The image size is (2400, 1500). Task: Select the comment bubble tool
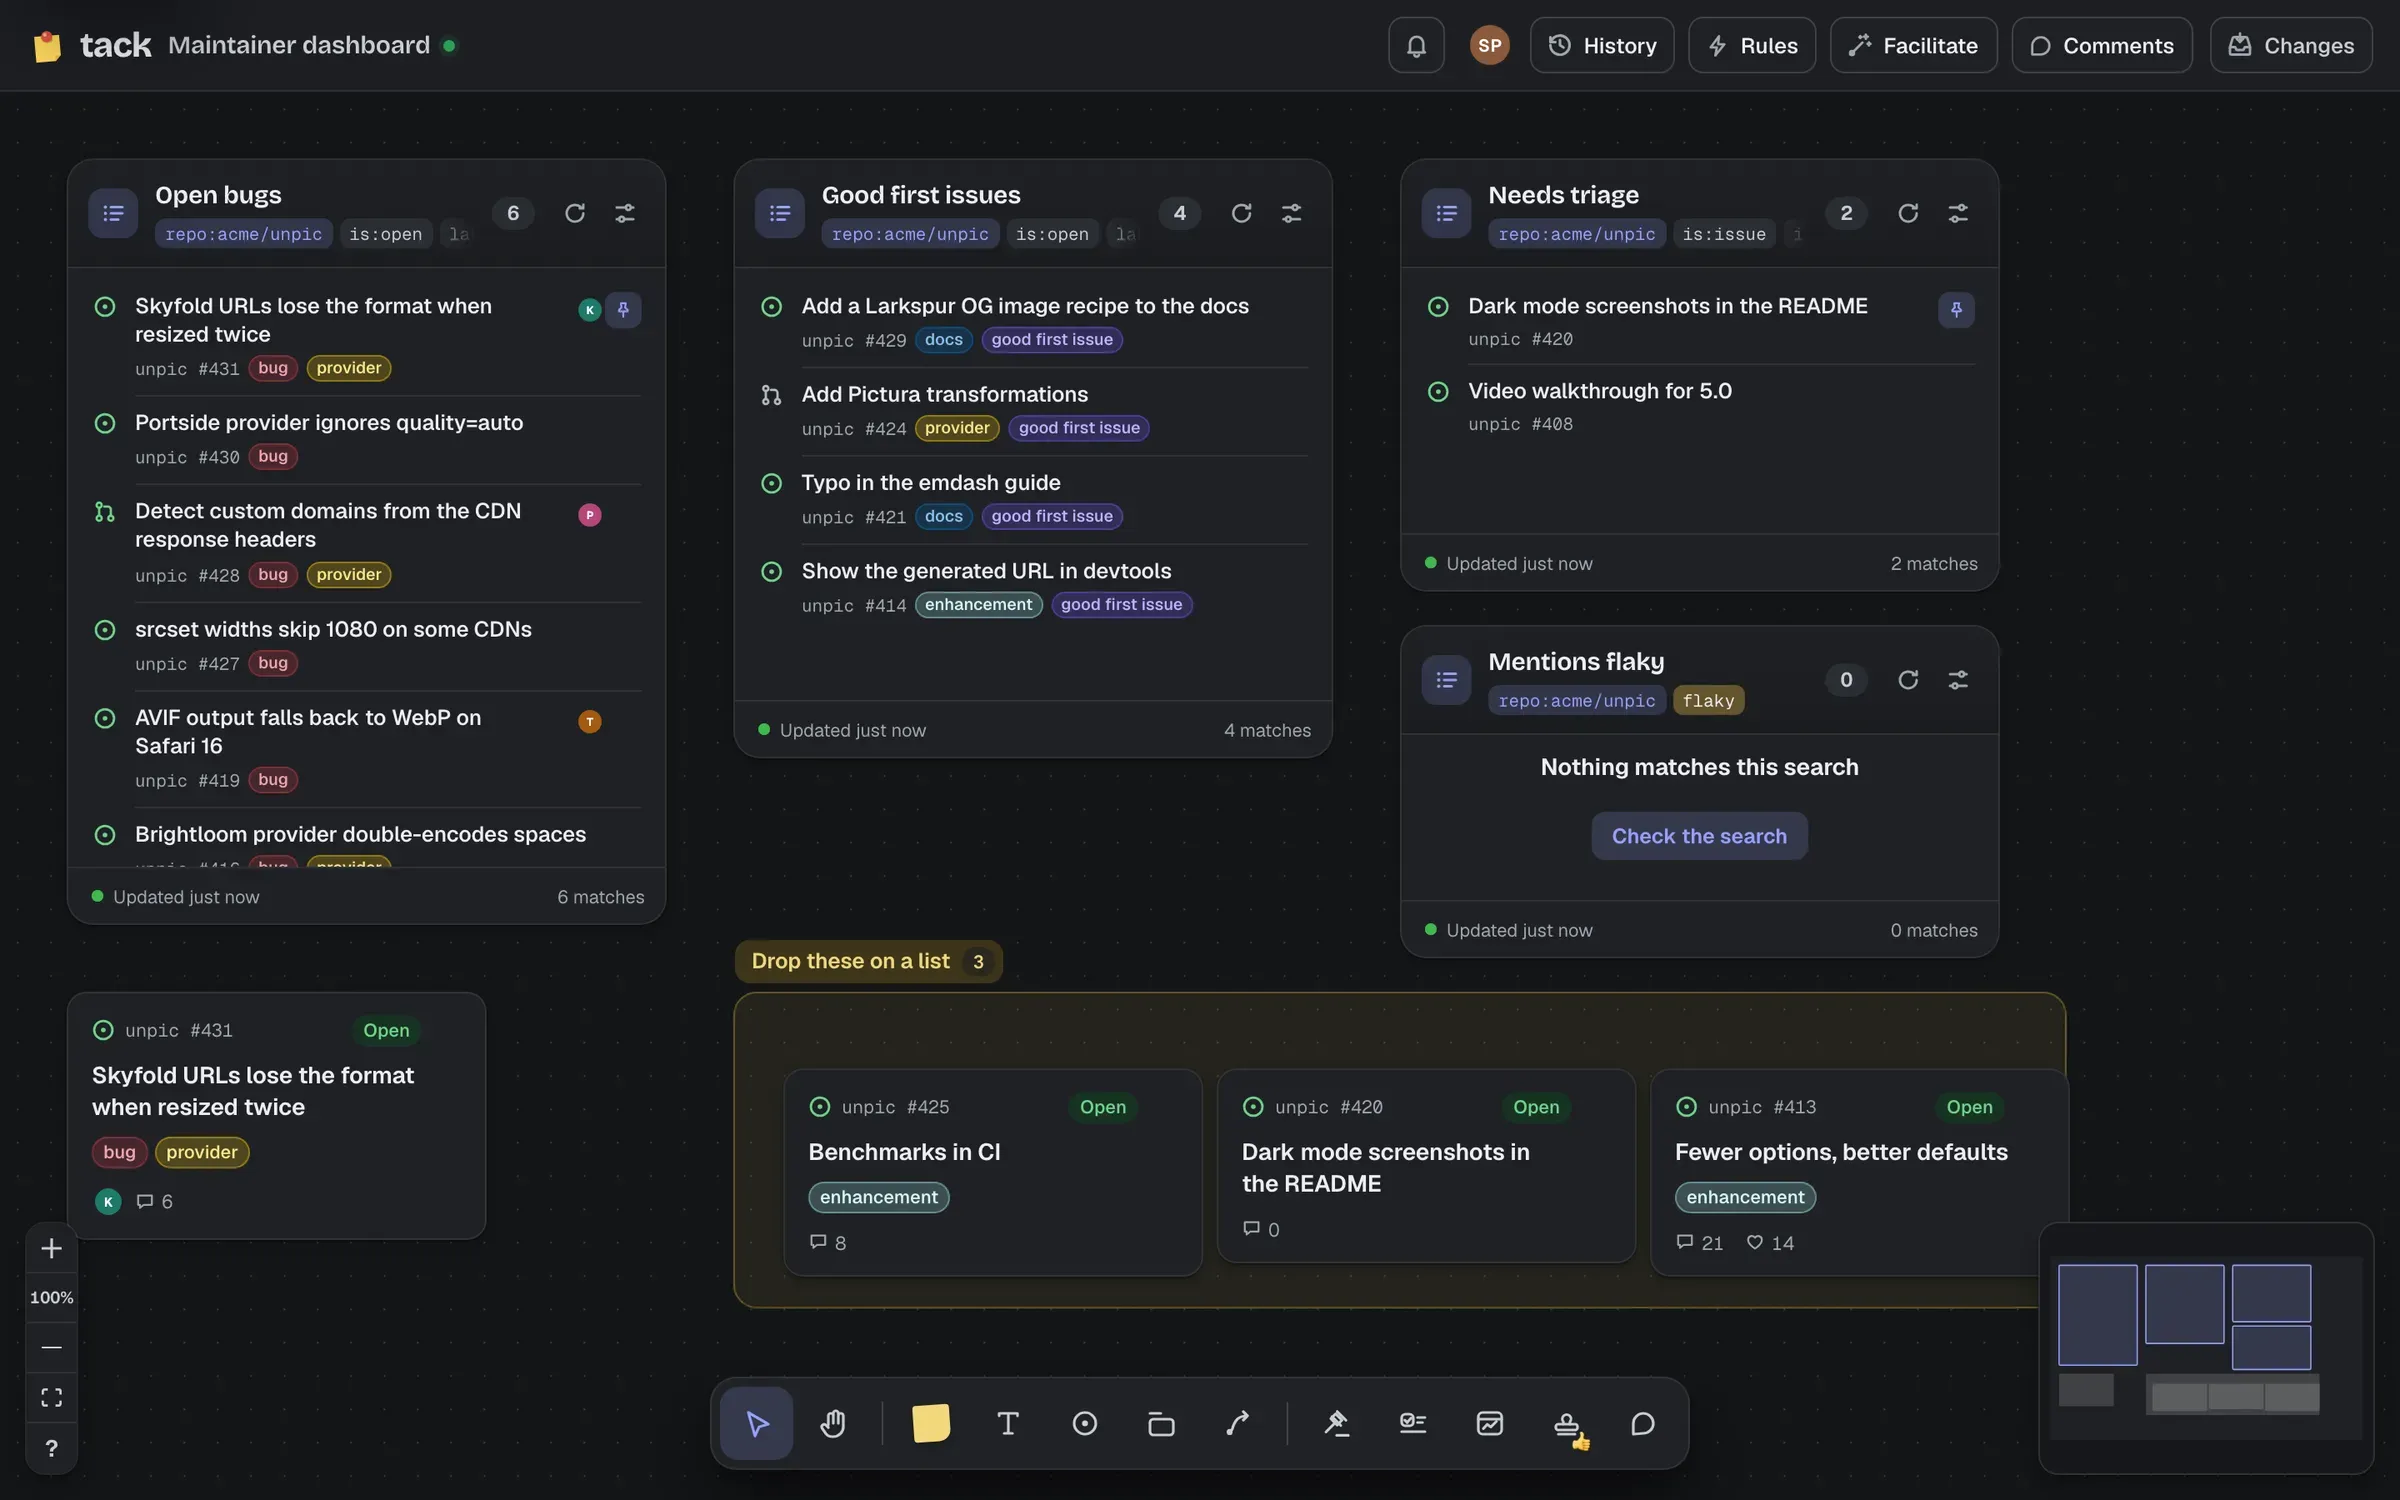[x=1643, y=1423]
